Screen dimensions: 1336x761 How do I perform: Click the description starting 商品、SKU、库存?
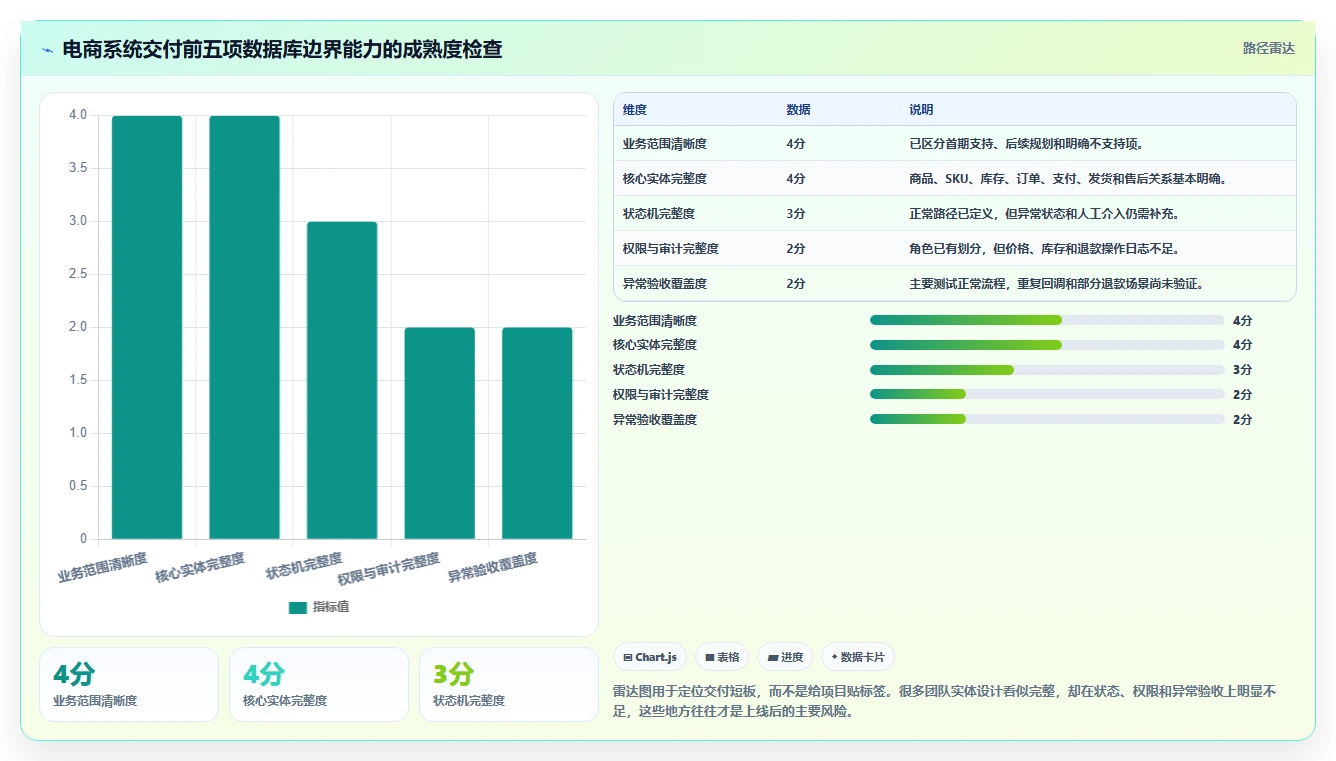pyautogui.click(x=1068, y=179)
